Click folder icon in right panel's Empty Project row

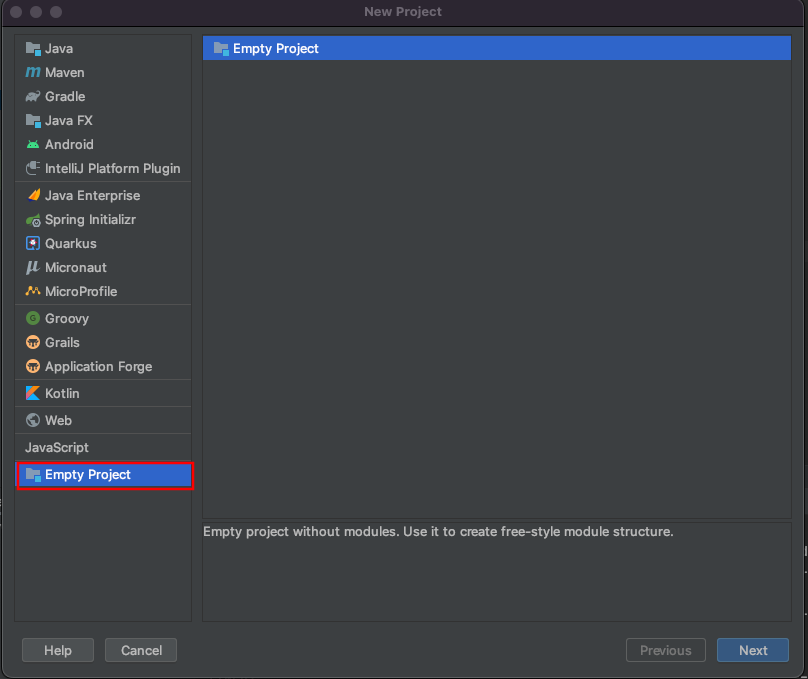(221, 49)
